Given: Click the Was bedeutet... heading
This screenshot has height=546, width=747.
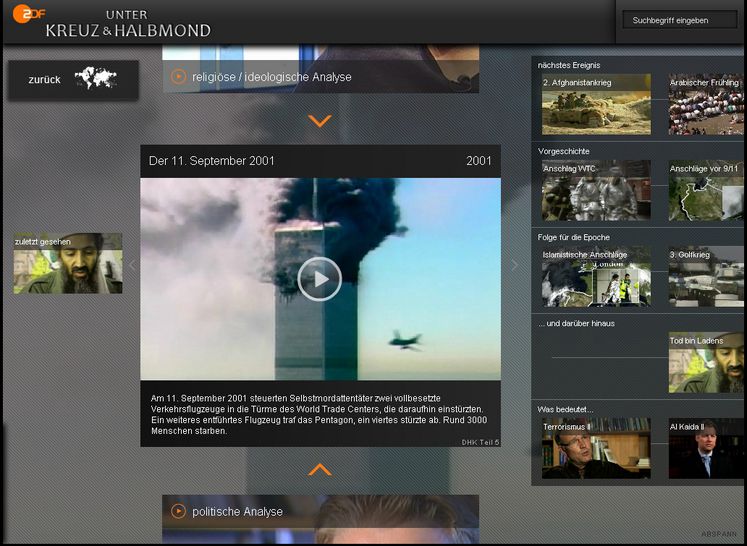Looking at the screenshot, I should click(x=565, y=410).
